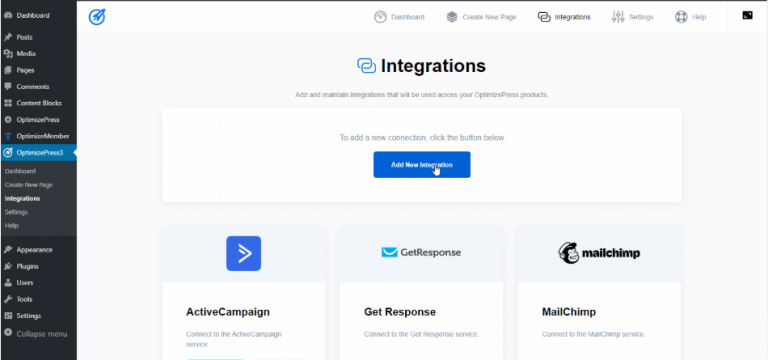Viewport: 768px width, 360px height.
Task: Click the ActiveCampaign card title
Action: pos(228,312)
